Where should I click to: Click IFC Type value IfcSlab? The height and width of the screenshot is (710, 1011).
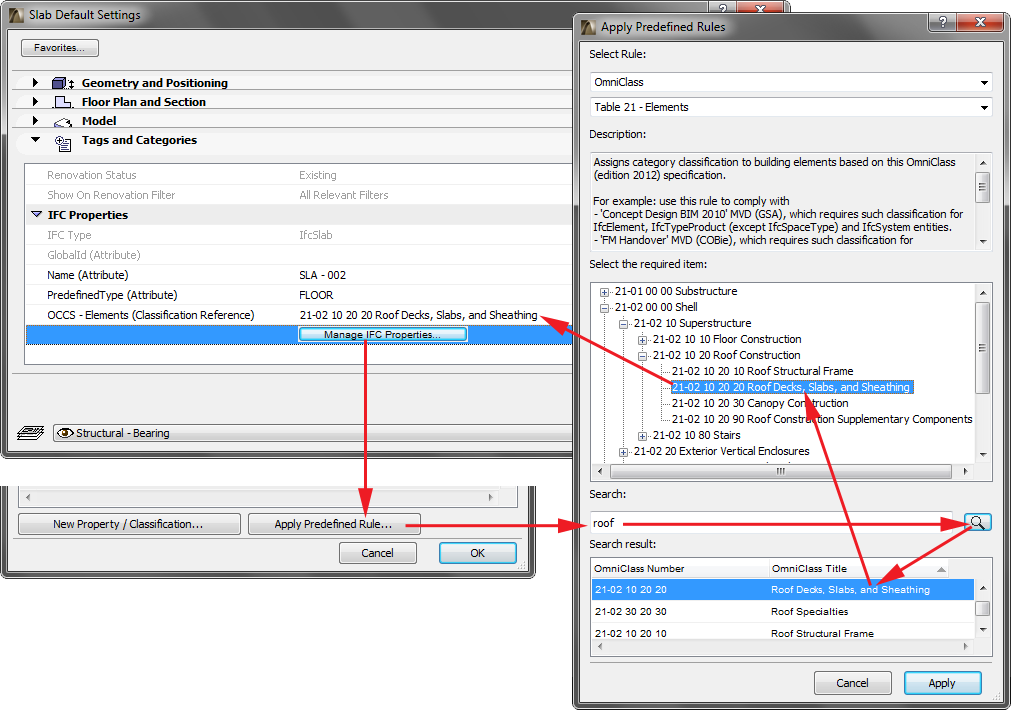click(x=315, y=235)
